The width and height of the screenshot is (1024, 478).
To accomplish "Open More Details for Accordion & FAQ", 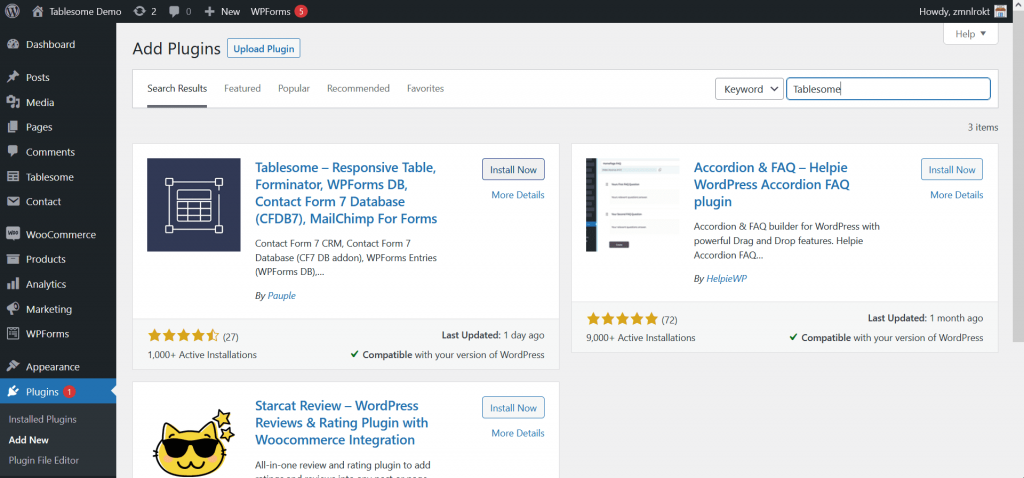I will coord(957,195).
